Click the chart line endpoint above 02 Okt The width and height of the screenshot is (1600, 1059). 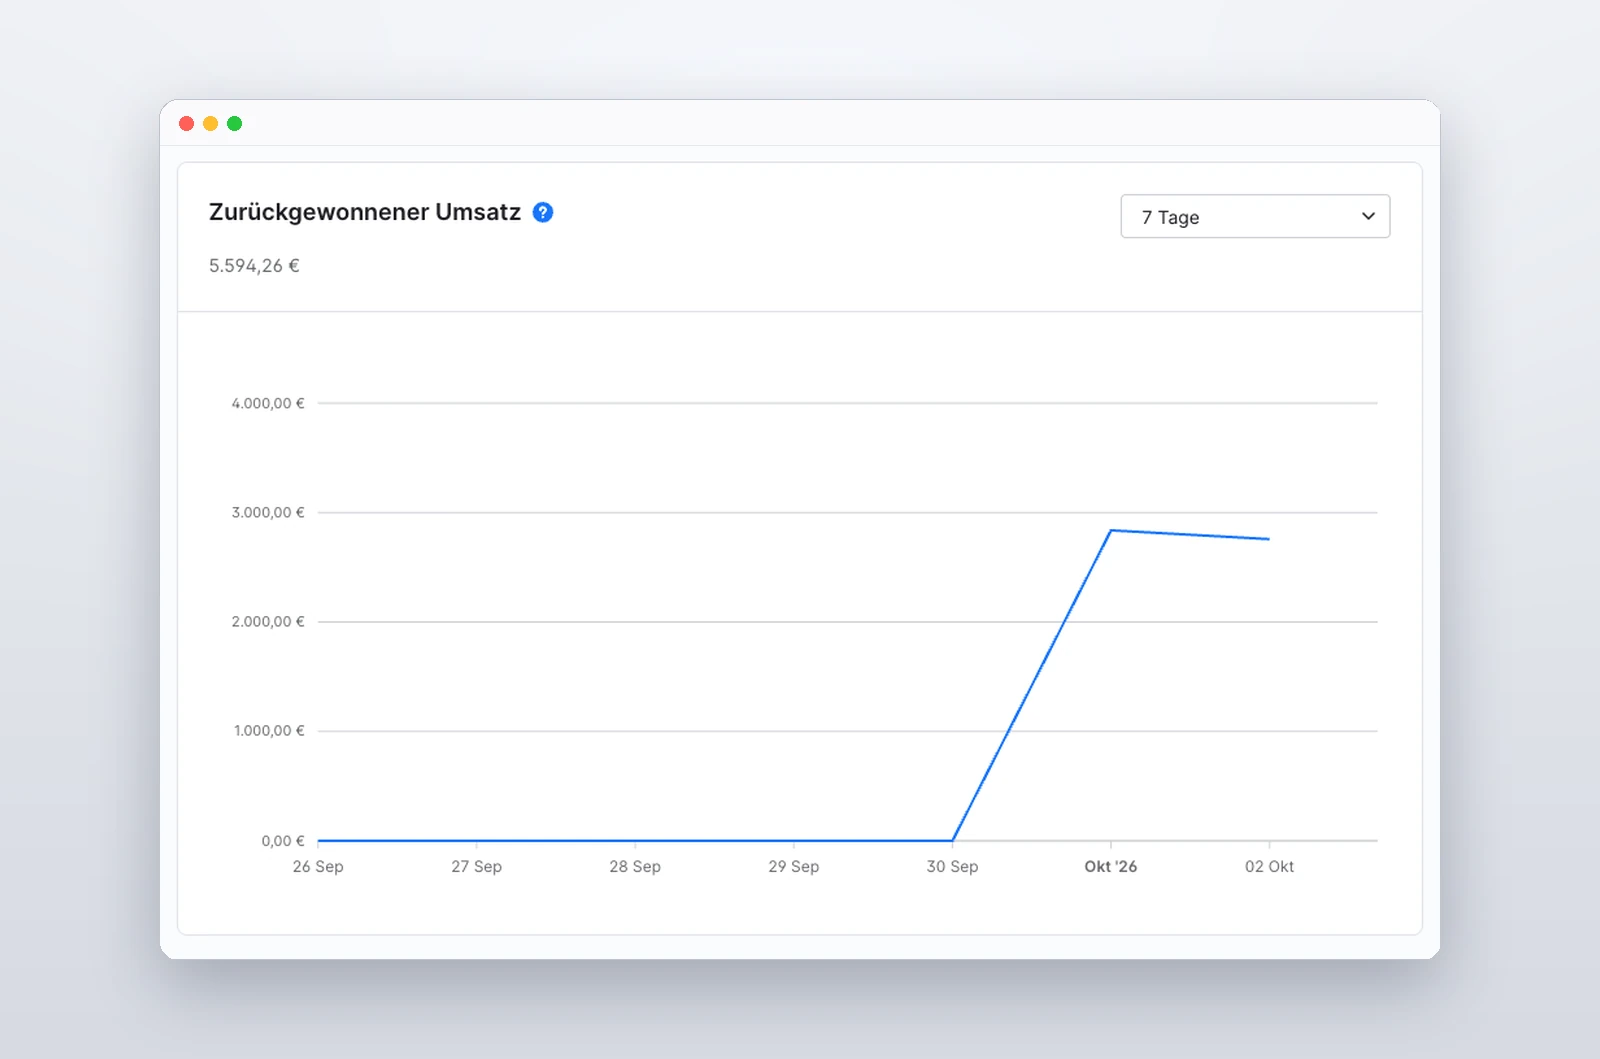(x=1269, y=539)
